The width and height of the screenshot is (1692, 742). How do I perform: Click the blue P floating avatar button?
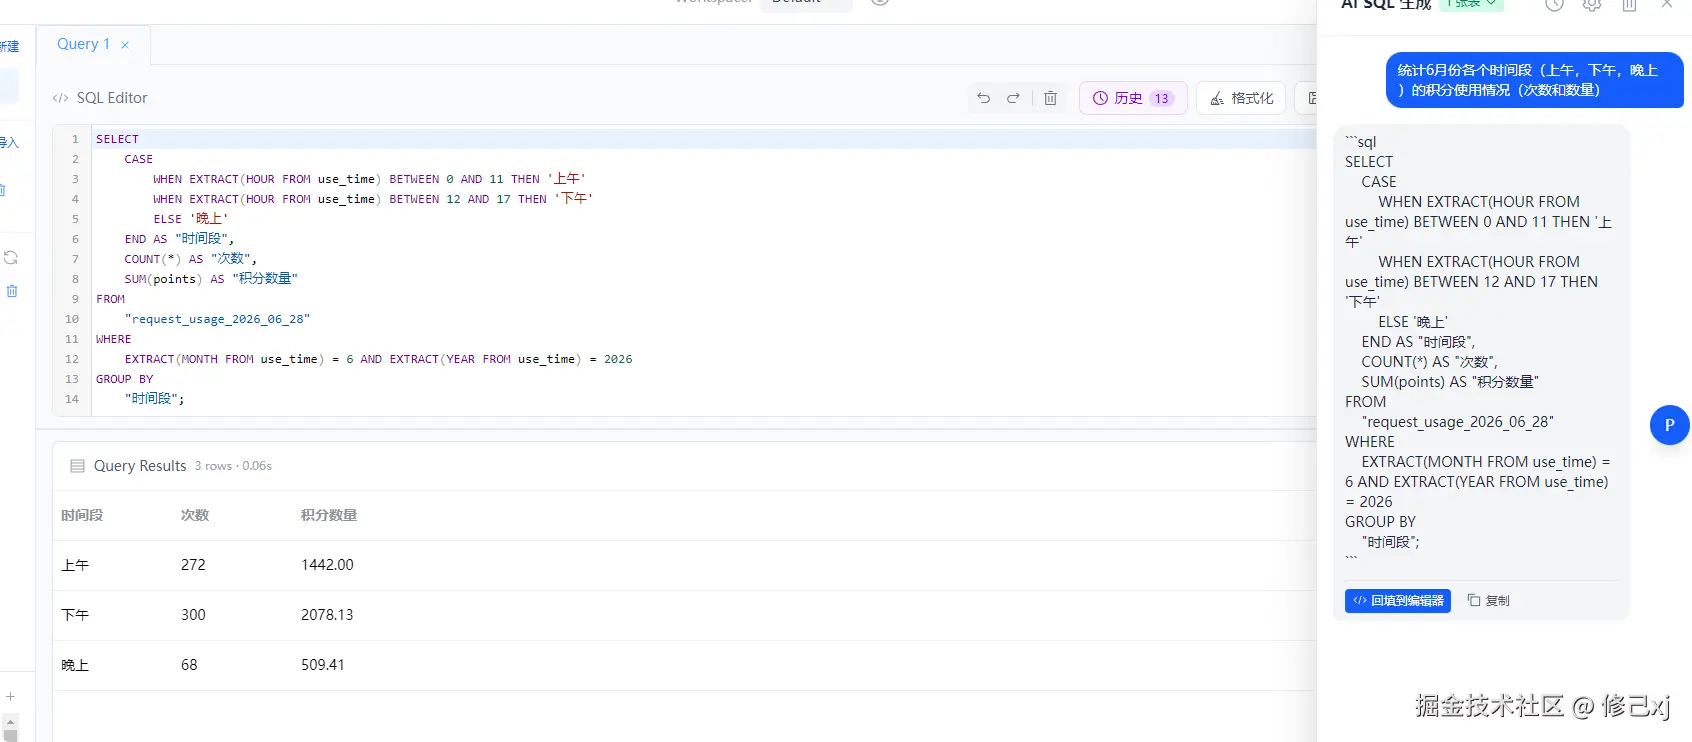point(1669,425)
